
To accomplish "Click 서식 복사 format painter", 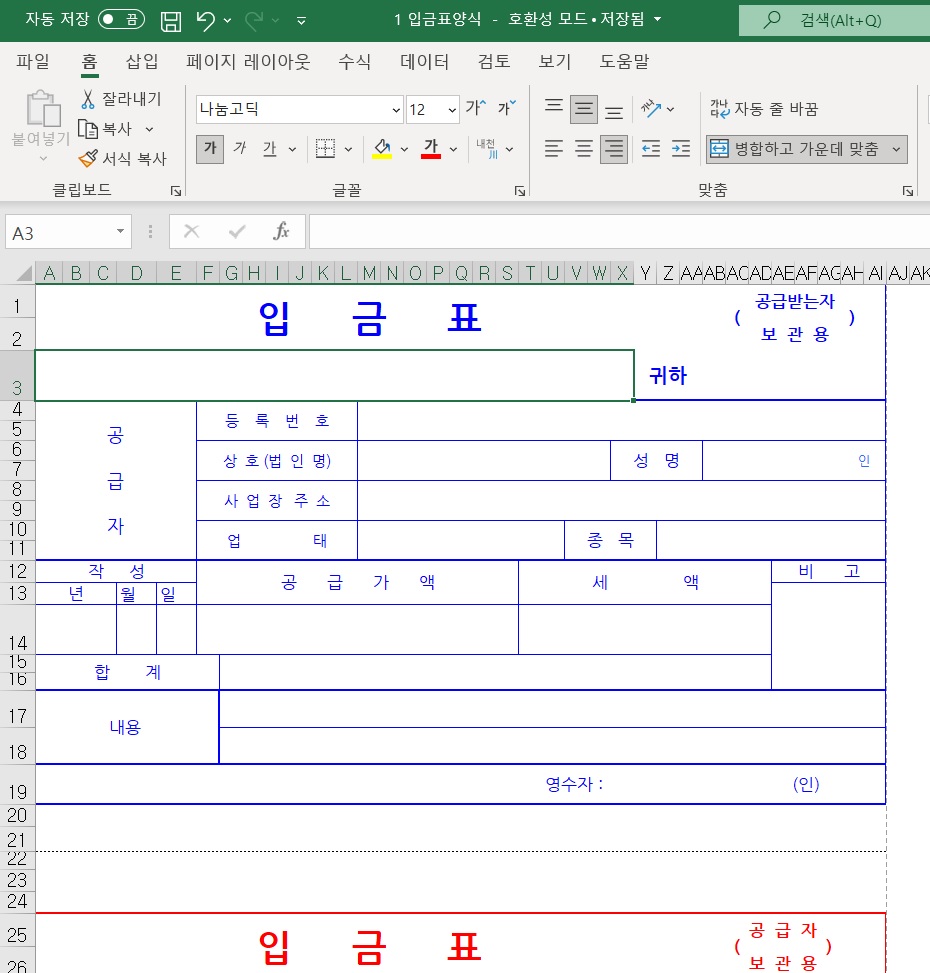I will click(123, 159).
